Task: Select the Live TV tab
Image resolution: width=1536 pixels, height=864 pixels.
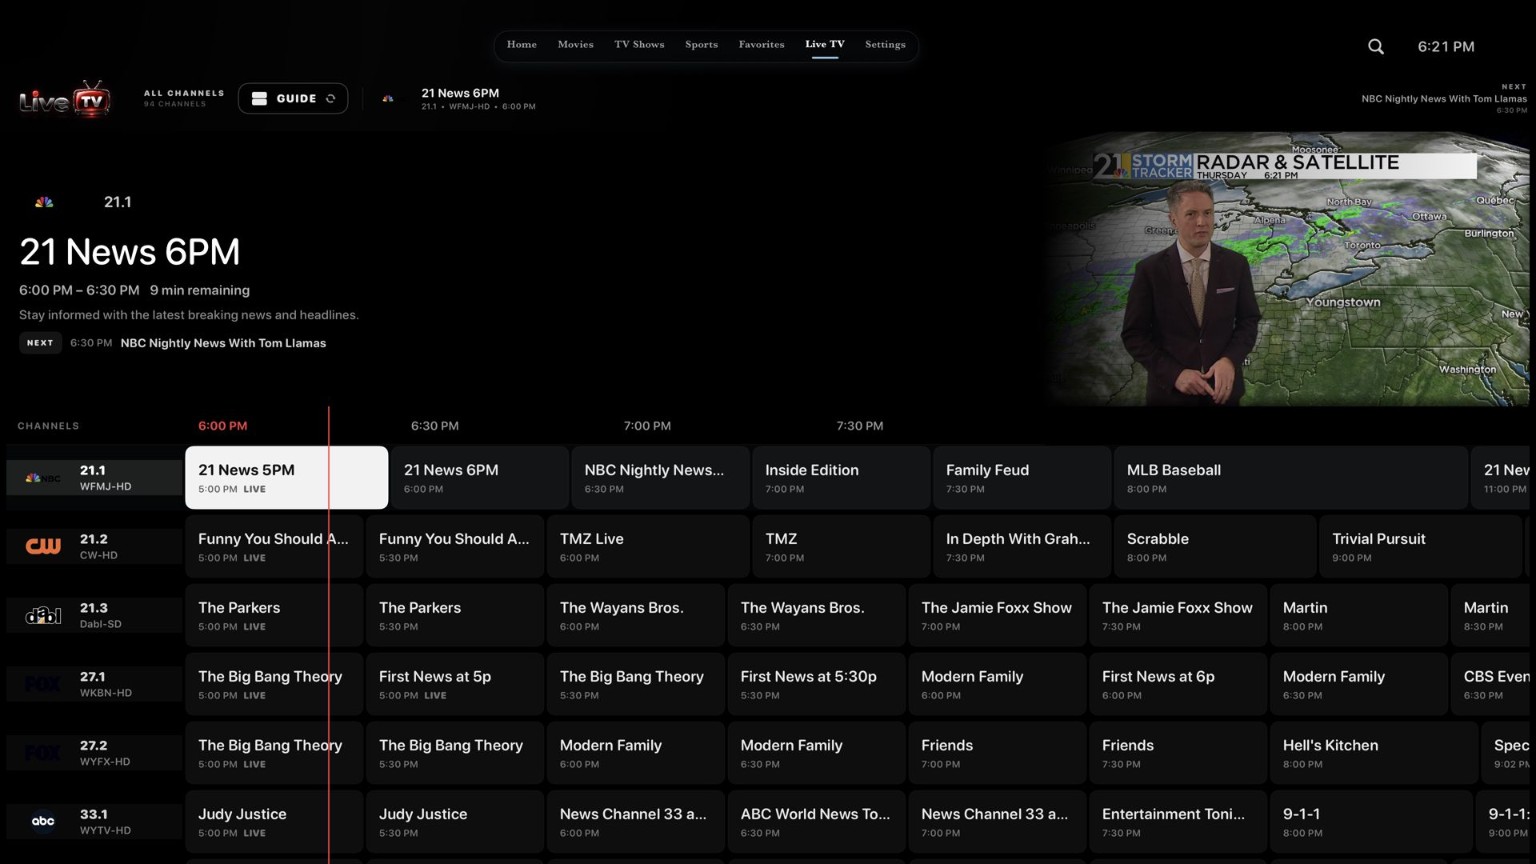Action: (x=825, y=45)
